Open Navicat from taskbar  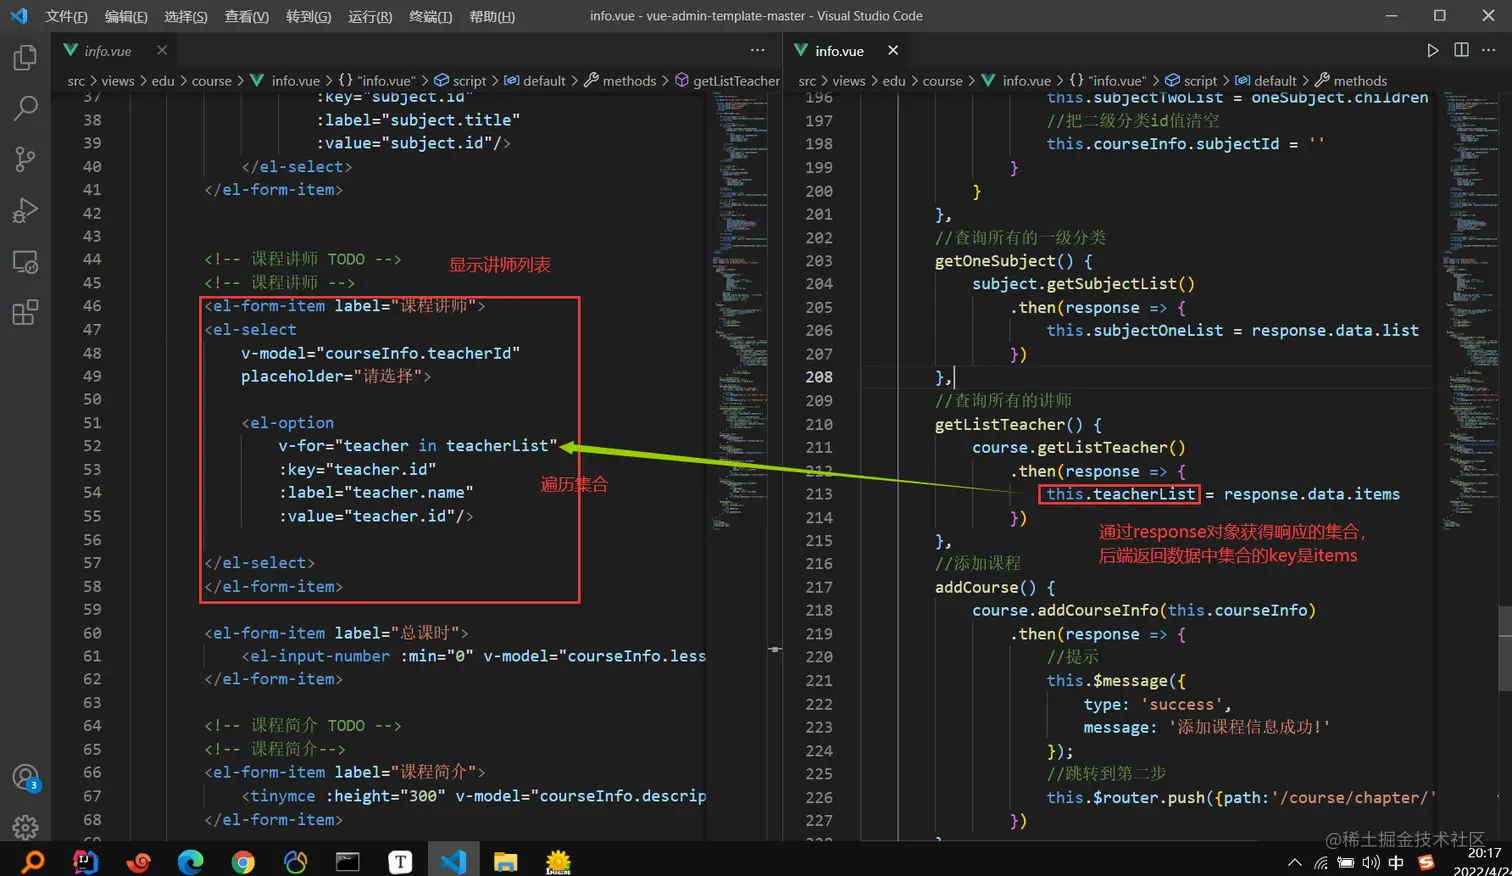click(x=295, y=861)
